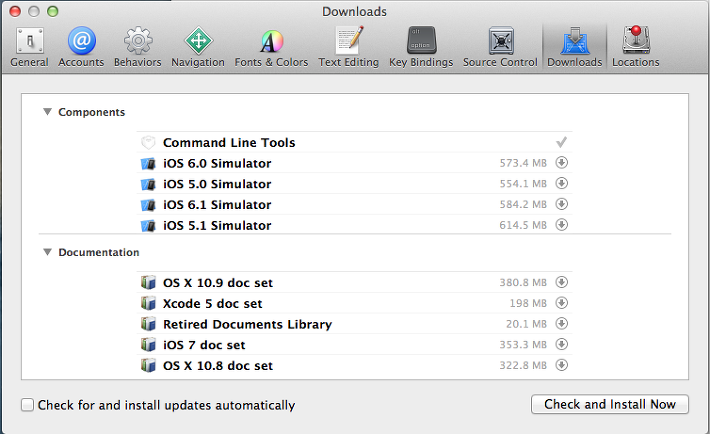The image size is (710, 434).
Task: Click Check and Install Now button
Action: point(609,404)
